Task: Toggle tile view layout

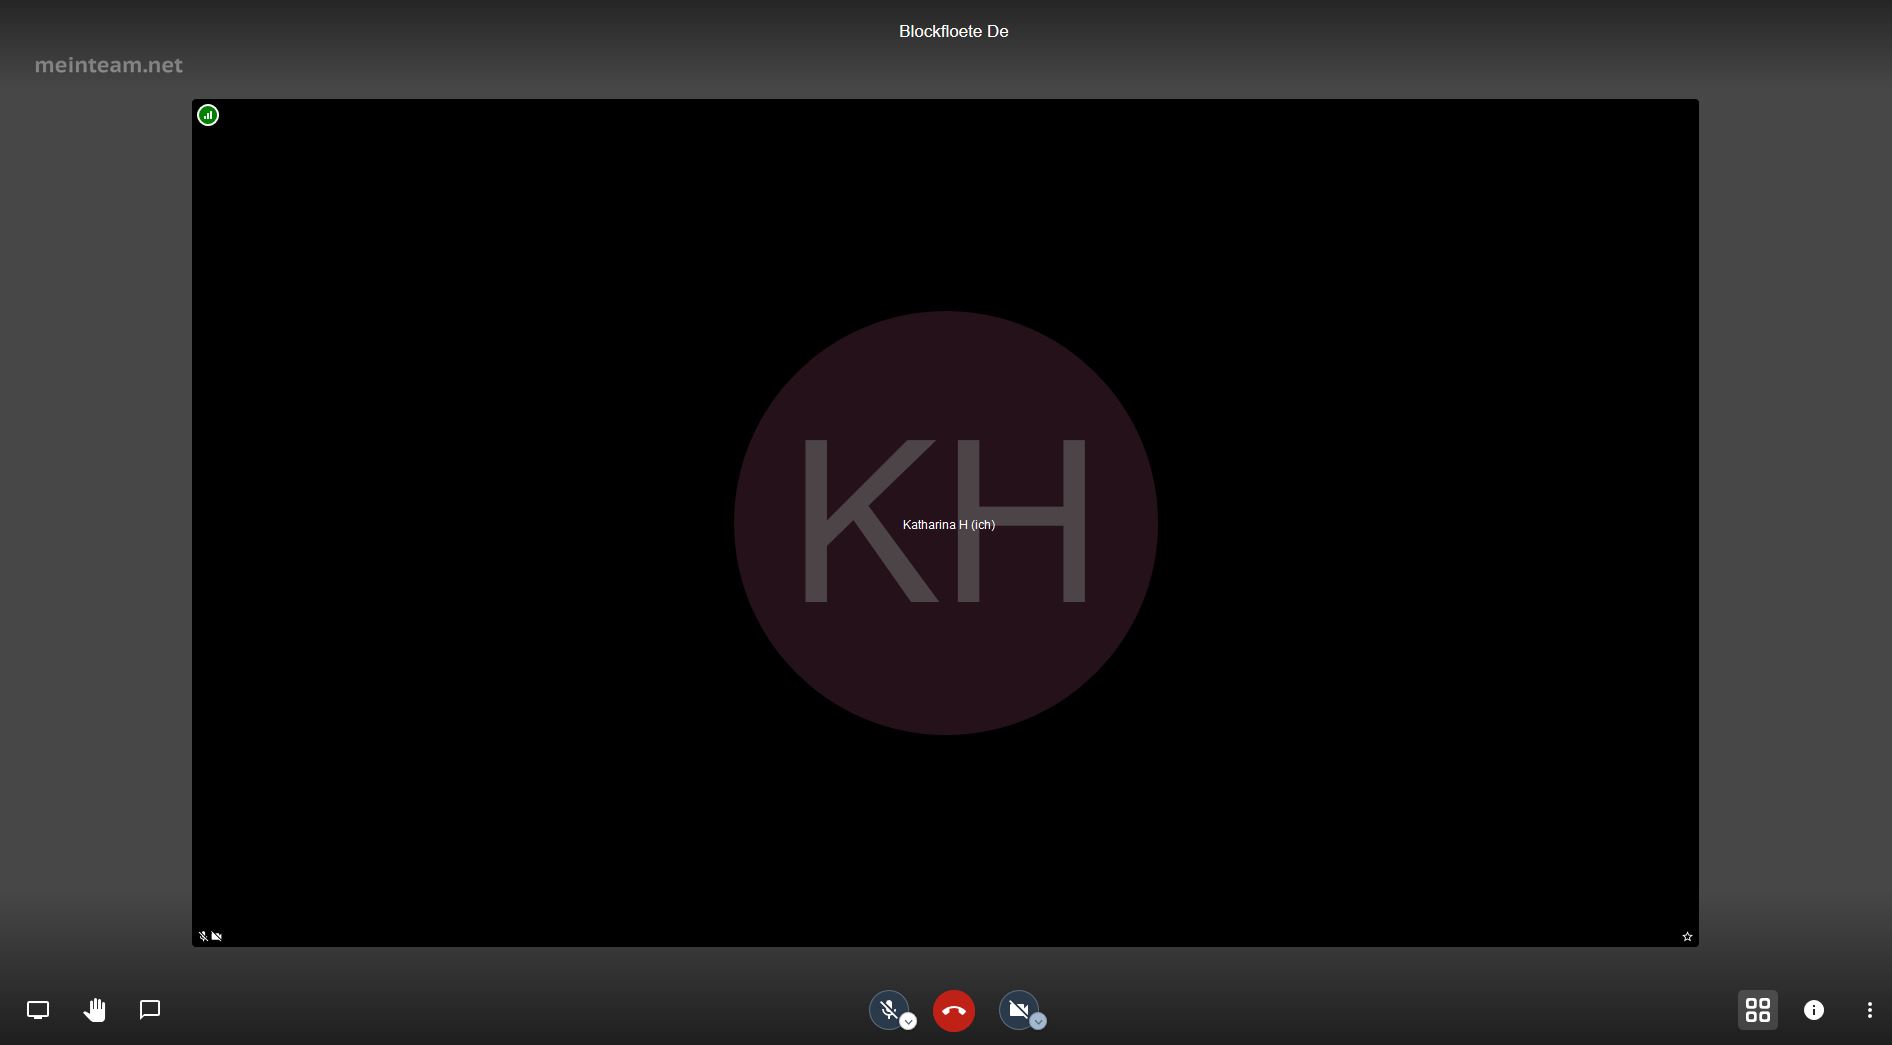Action: click(1758, 1010)
